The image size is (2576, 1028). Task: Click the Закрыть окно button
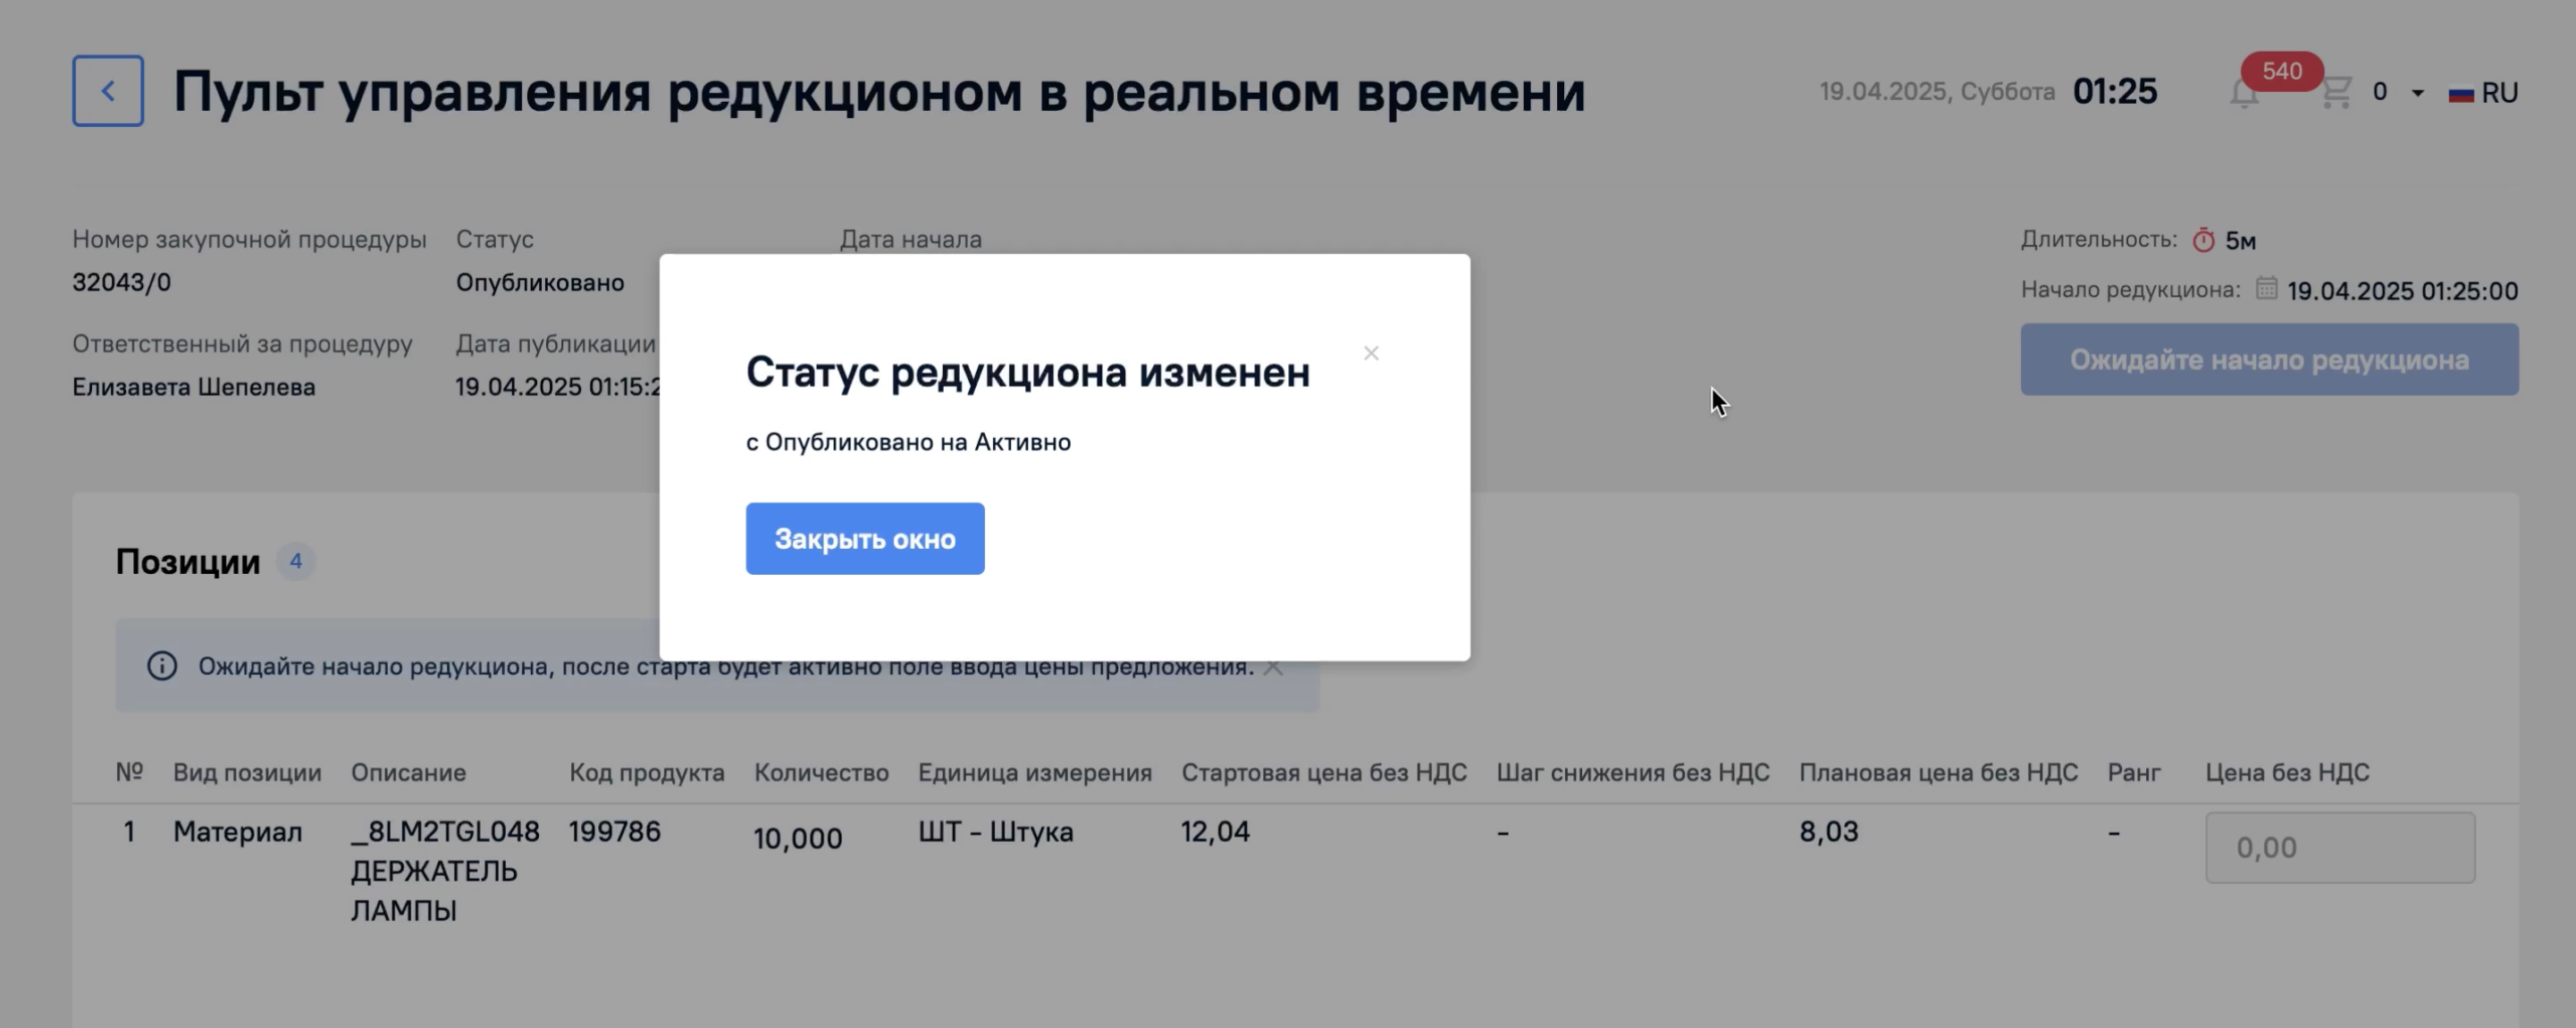[x=865, y=539]
